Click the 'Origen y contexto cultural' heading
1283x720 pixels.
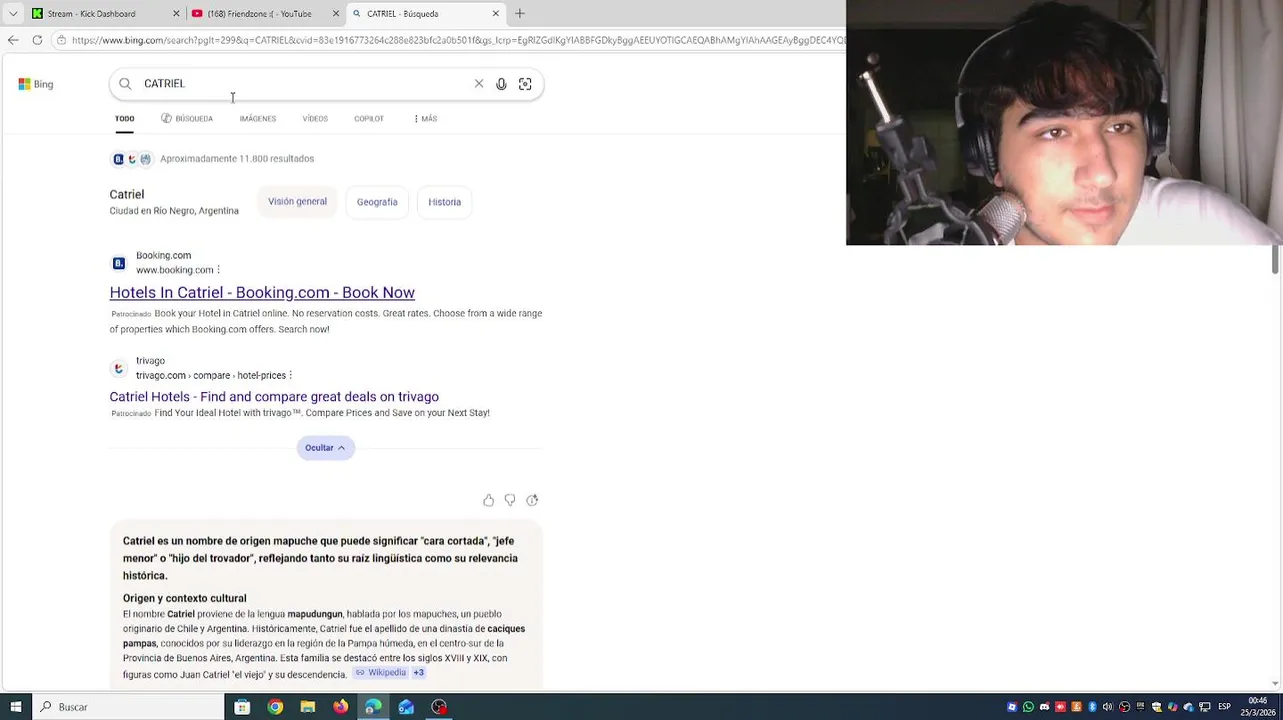pyautogui.click(x=185, y=598)
